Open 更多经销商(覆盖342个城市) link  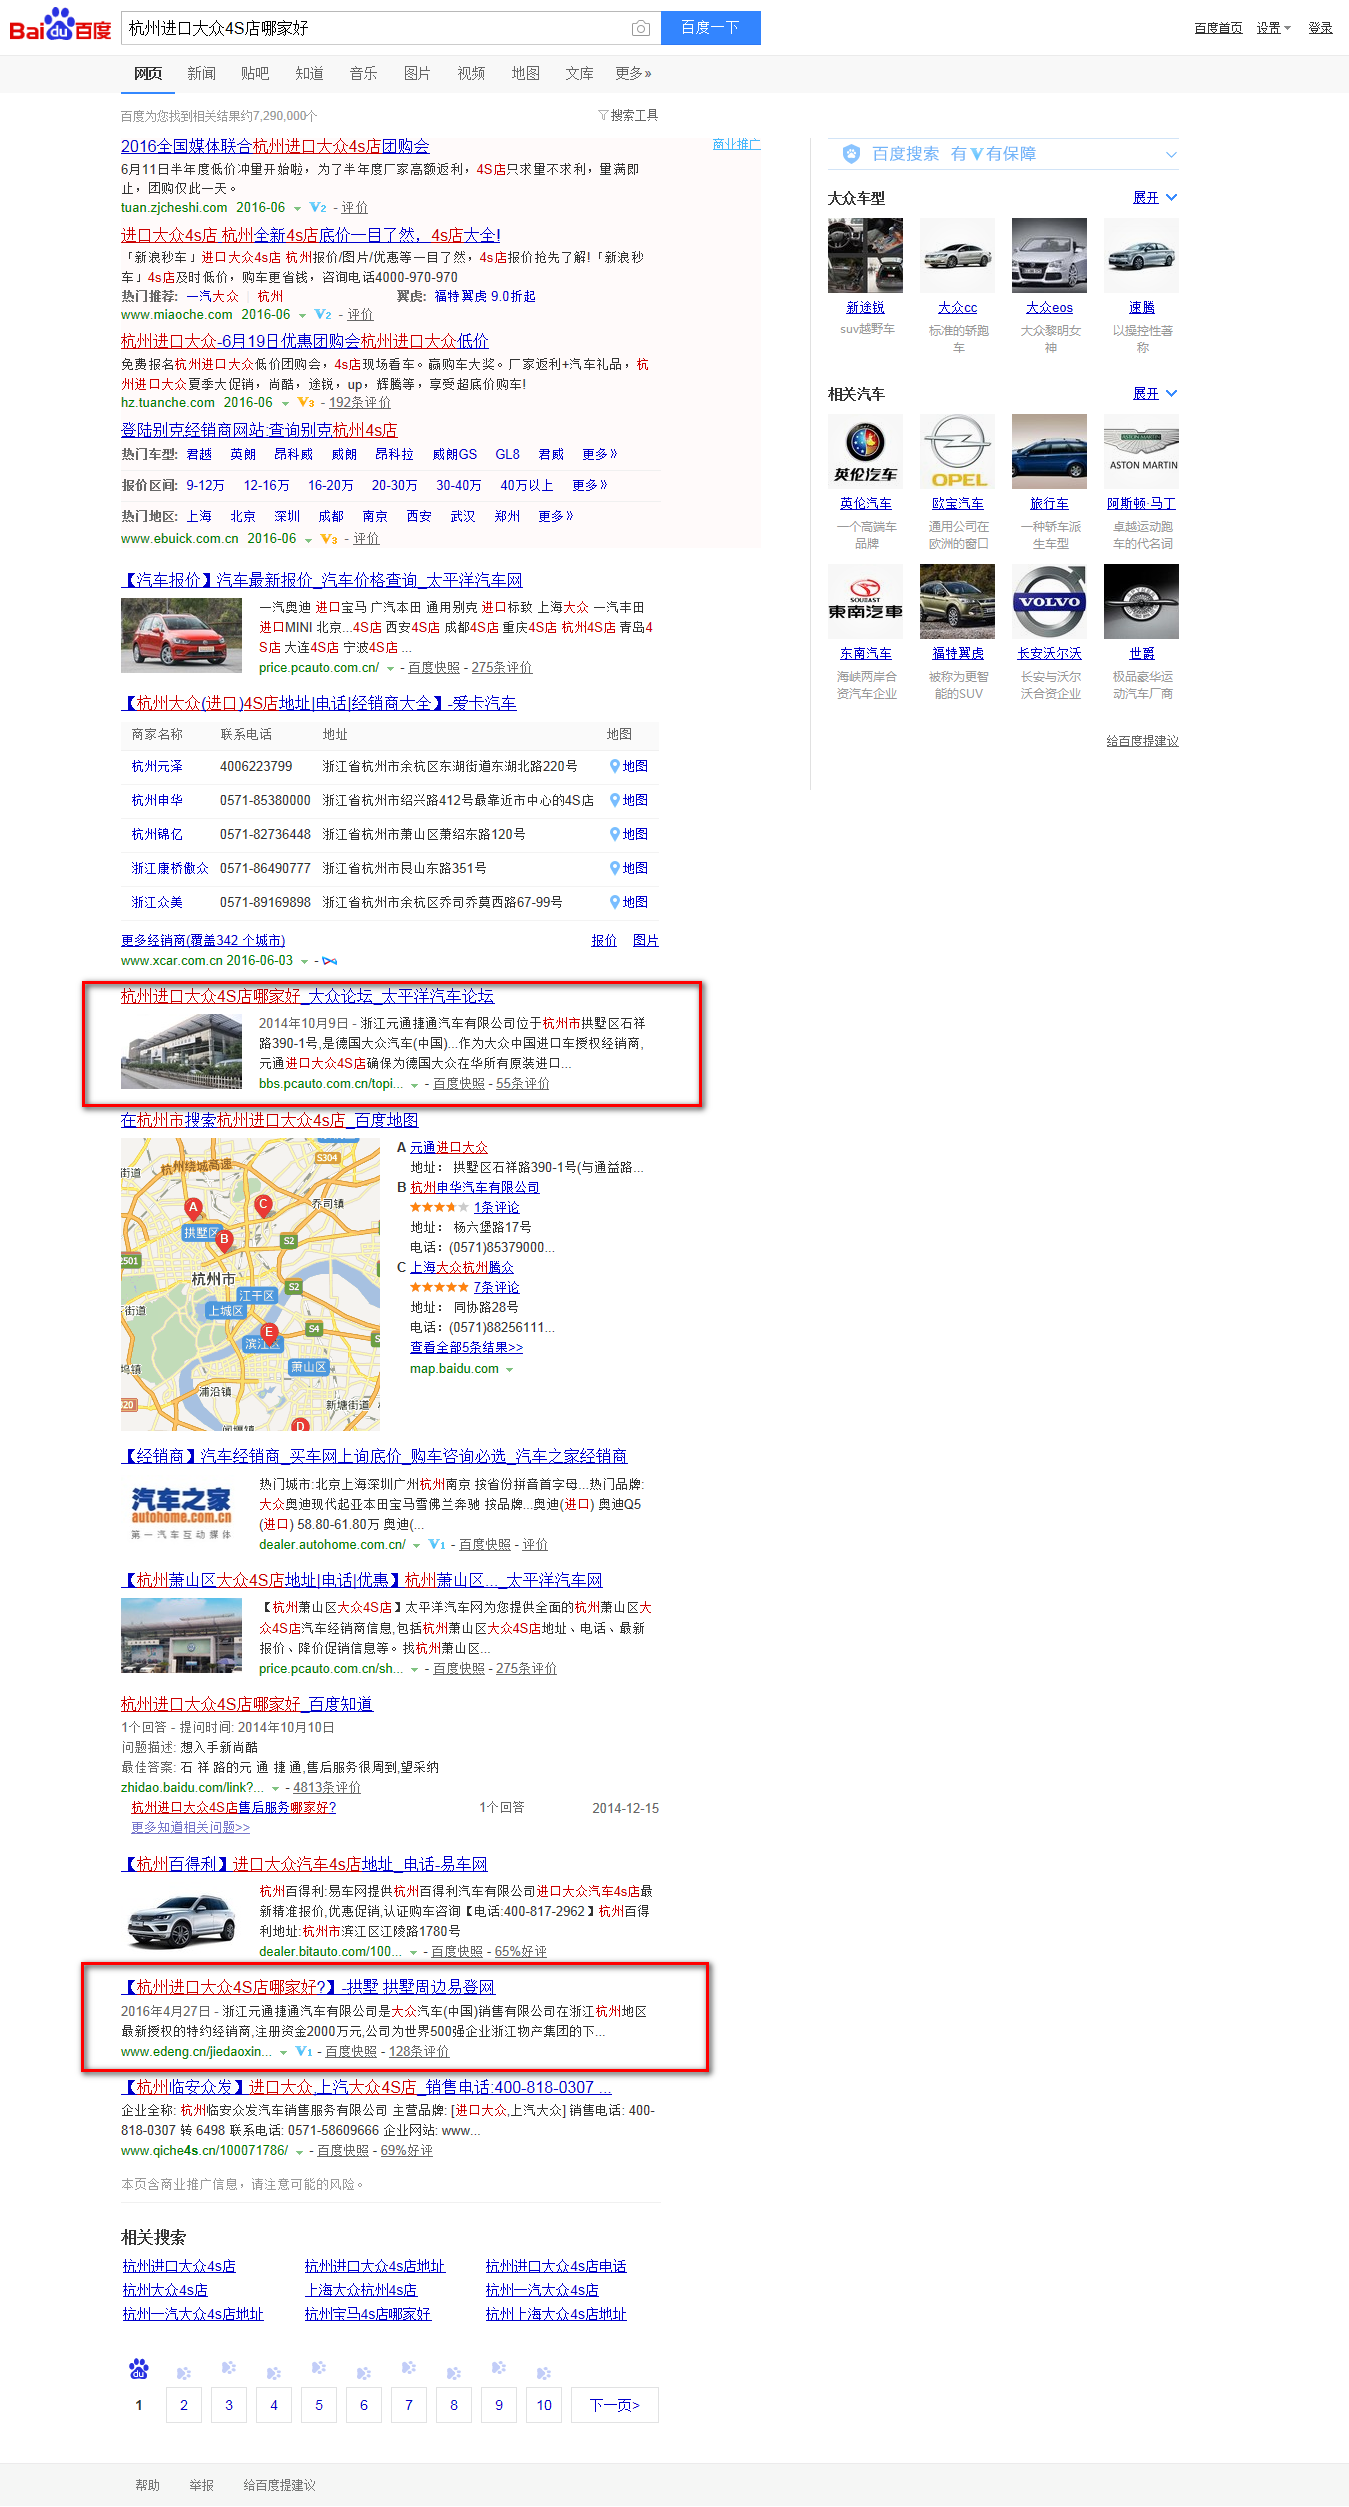tap(203, 940)
